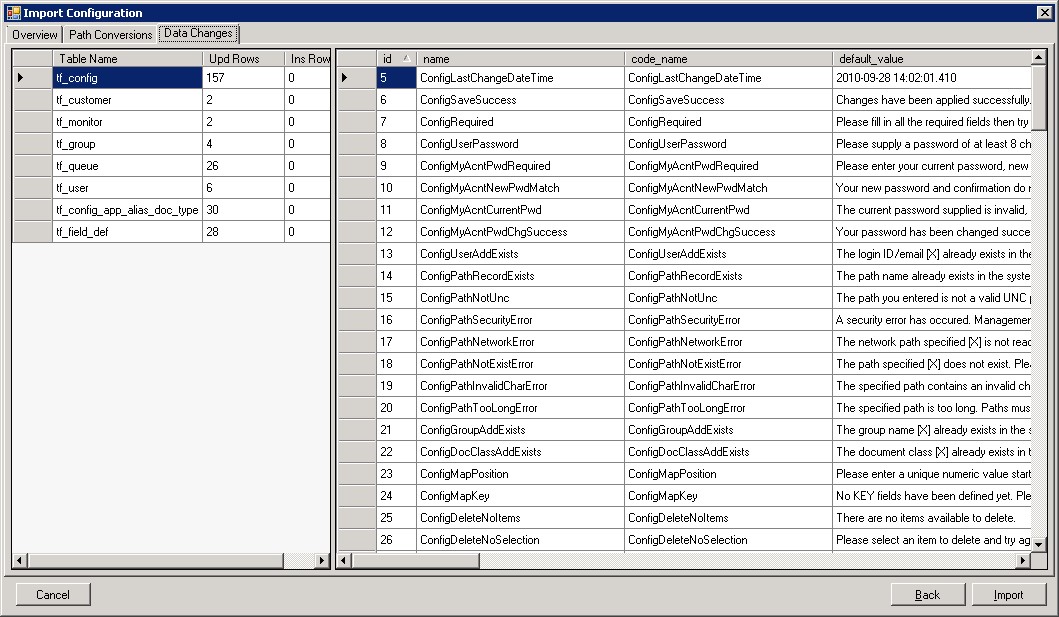Switch to the Overview tab
The width and height of the screenshot is (1059, 617).
(34, 33)
